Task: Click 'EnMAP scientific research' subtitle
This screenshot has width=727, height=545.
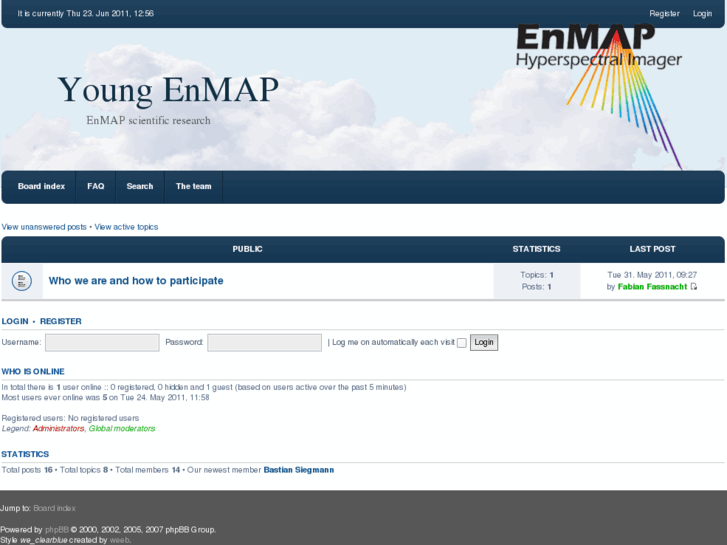Action: (x=148, y=120)
